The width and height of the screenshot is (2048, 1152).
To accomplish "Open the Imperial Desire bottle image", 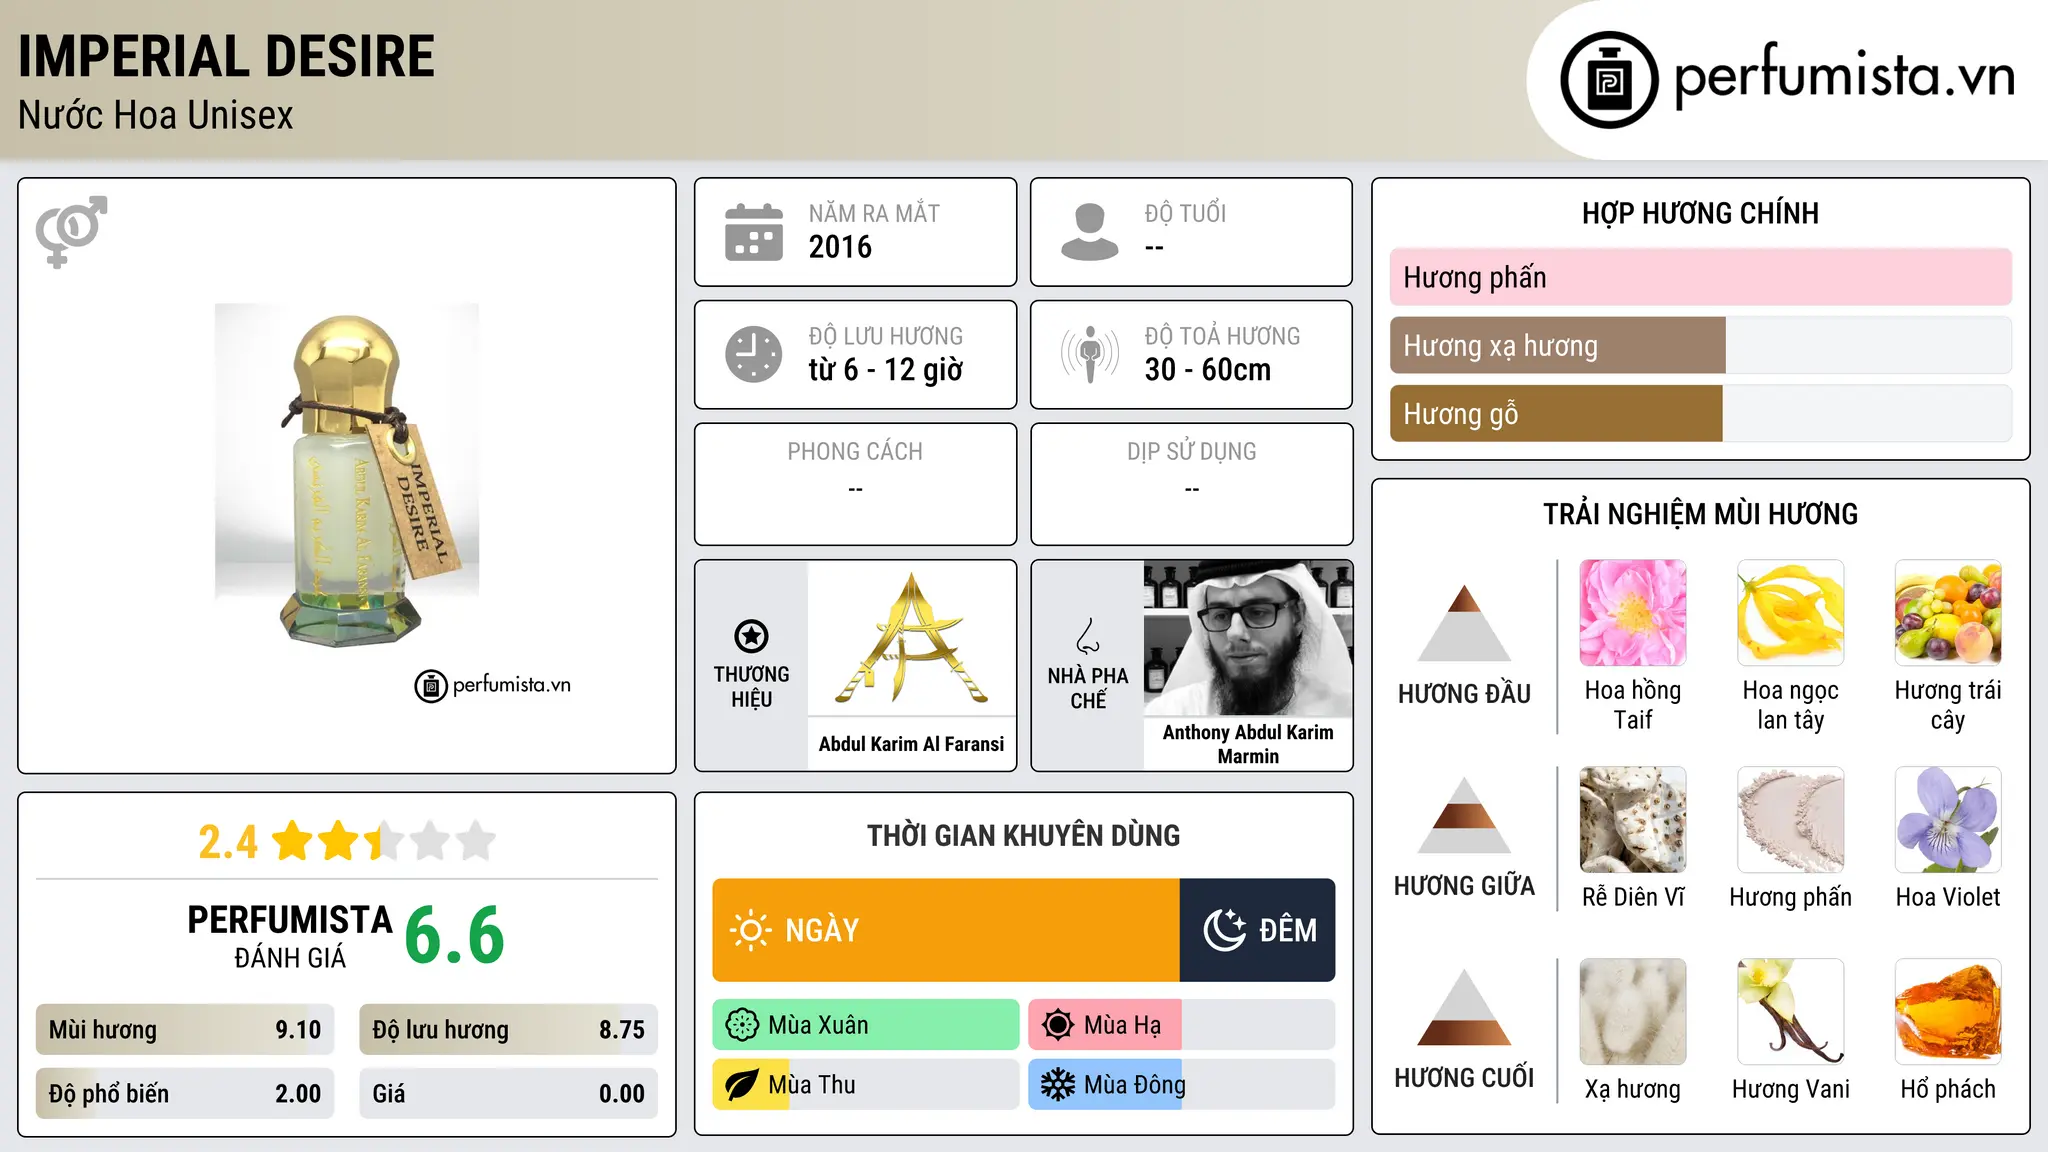I will point(347,474).
